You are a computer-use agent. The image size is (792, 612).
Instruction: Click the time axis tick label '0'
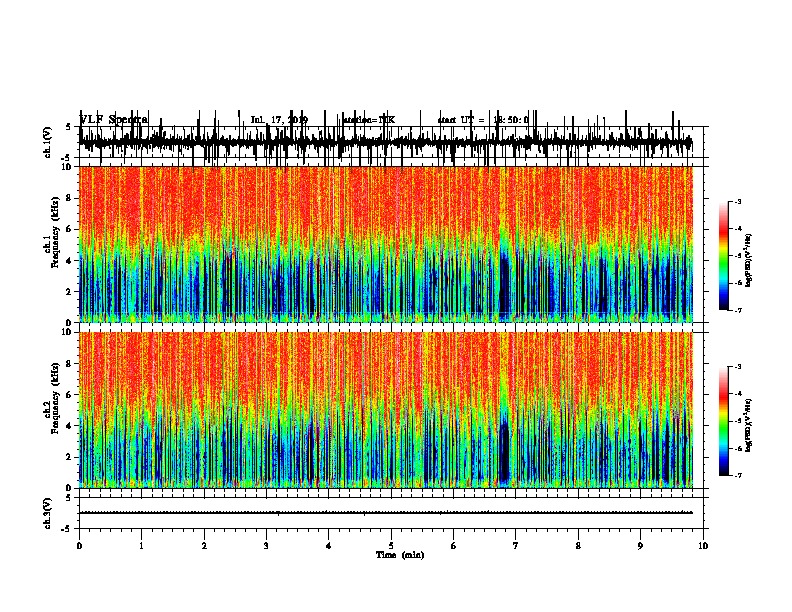coord(79,545)
